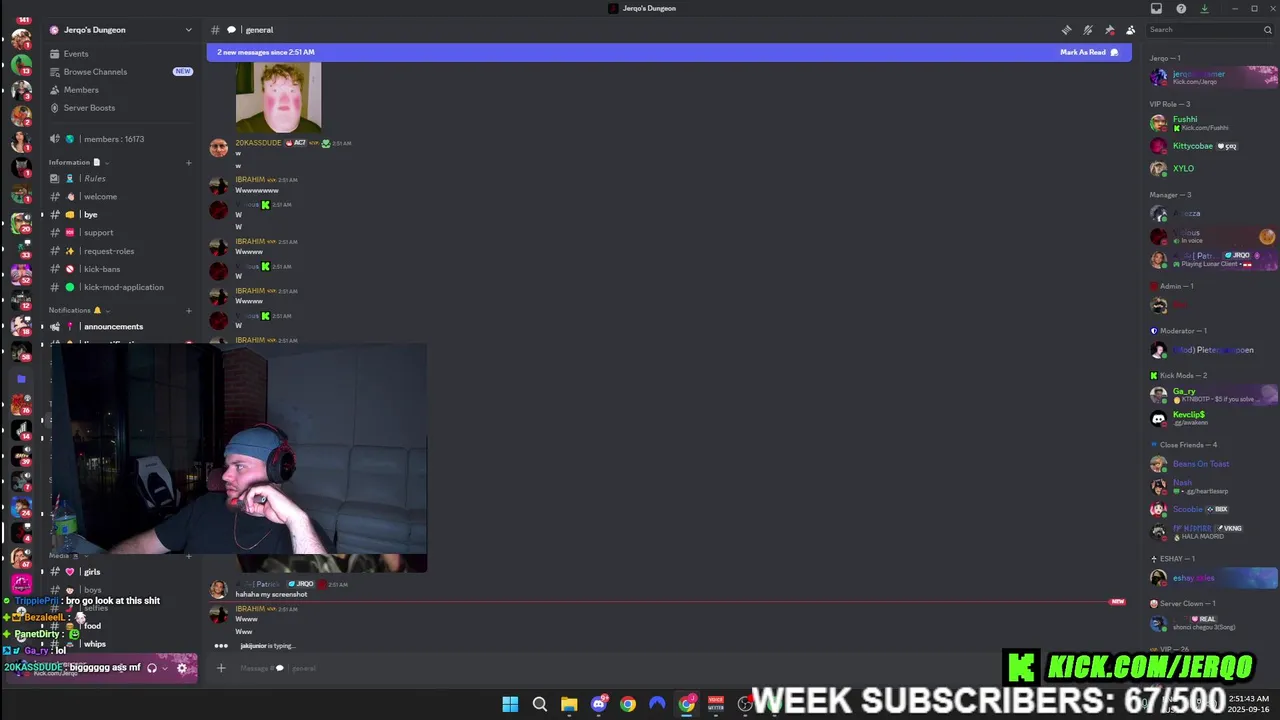The width and height of the screenshot is (1280, 720).
Task: Open the bye channel
Action: point(121,214)
